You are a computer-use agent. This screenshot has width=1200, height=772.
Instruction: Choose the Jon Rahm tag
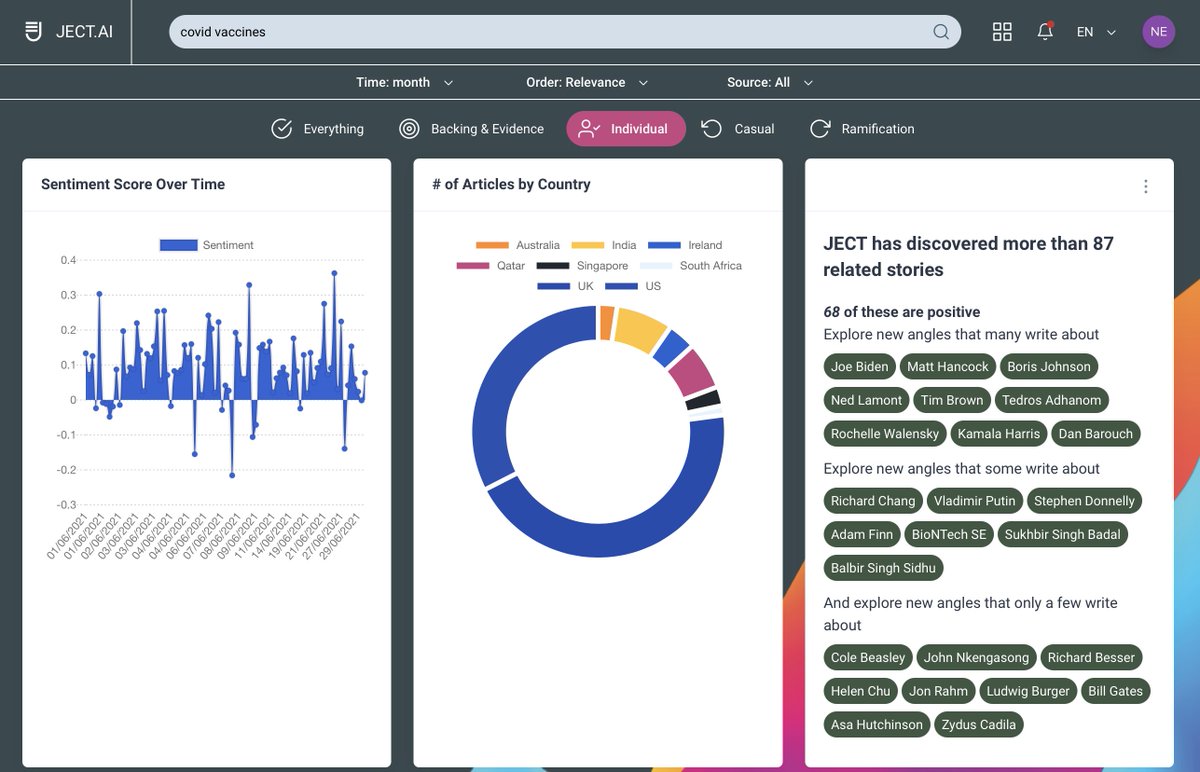(x=939, y=691)
